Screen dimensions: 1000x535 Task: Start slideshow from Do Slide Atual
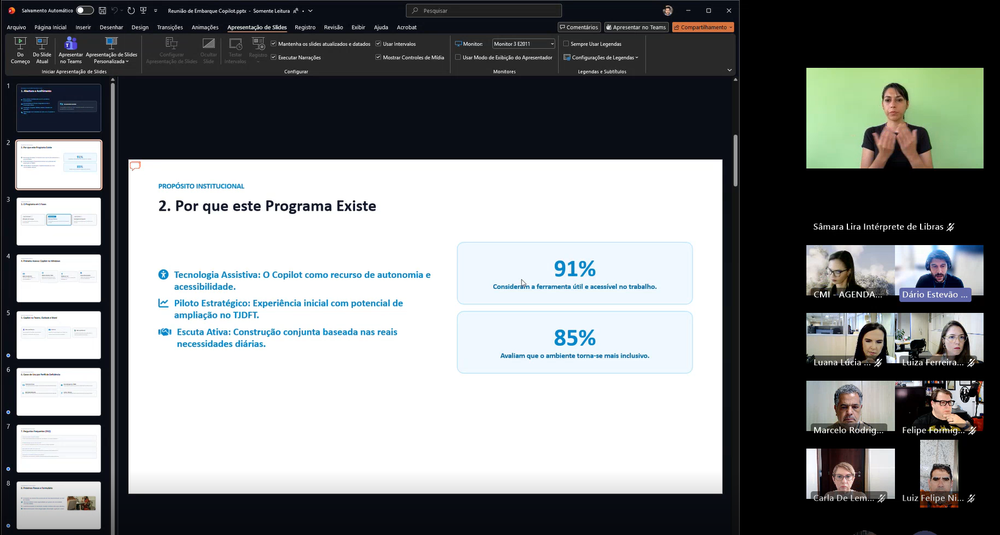[x=42, y=43]
